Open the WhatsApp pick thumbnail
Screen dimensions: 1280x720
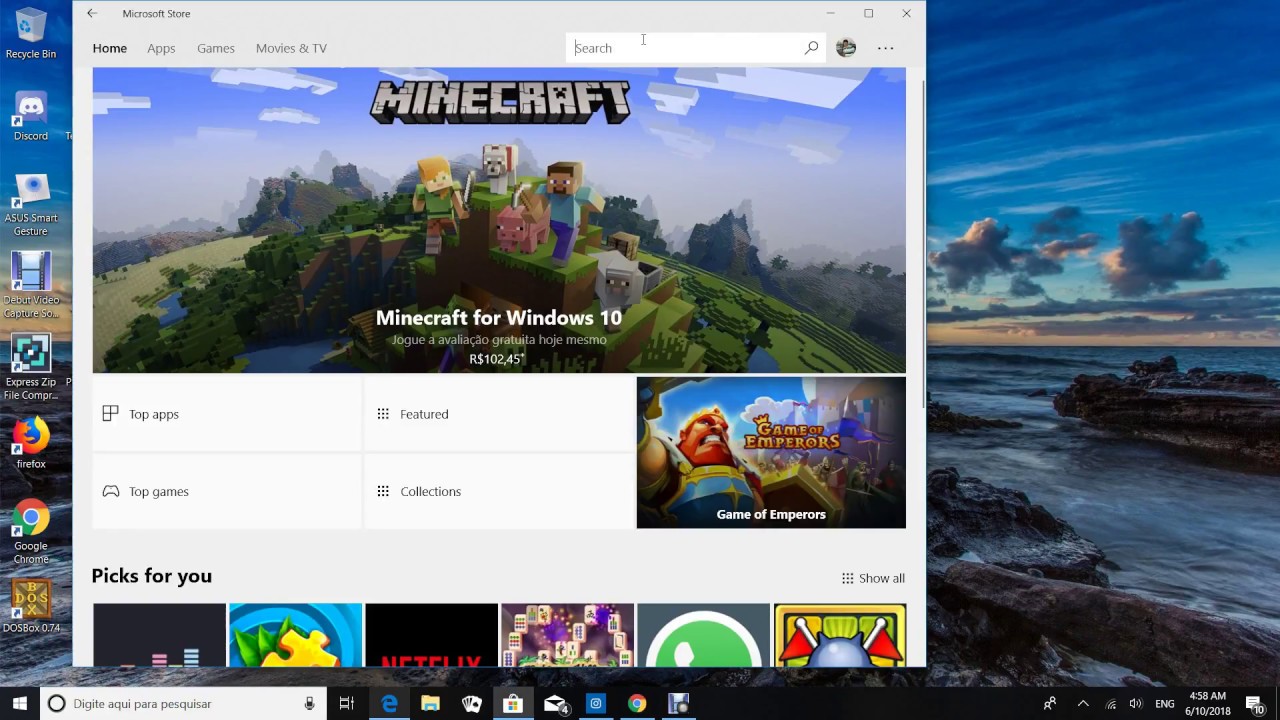pyautogui.click(x=703, y=635)
